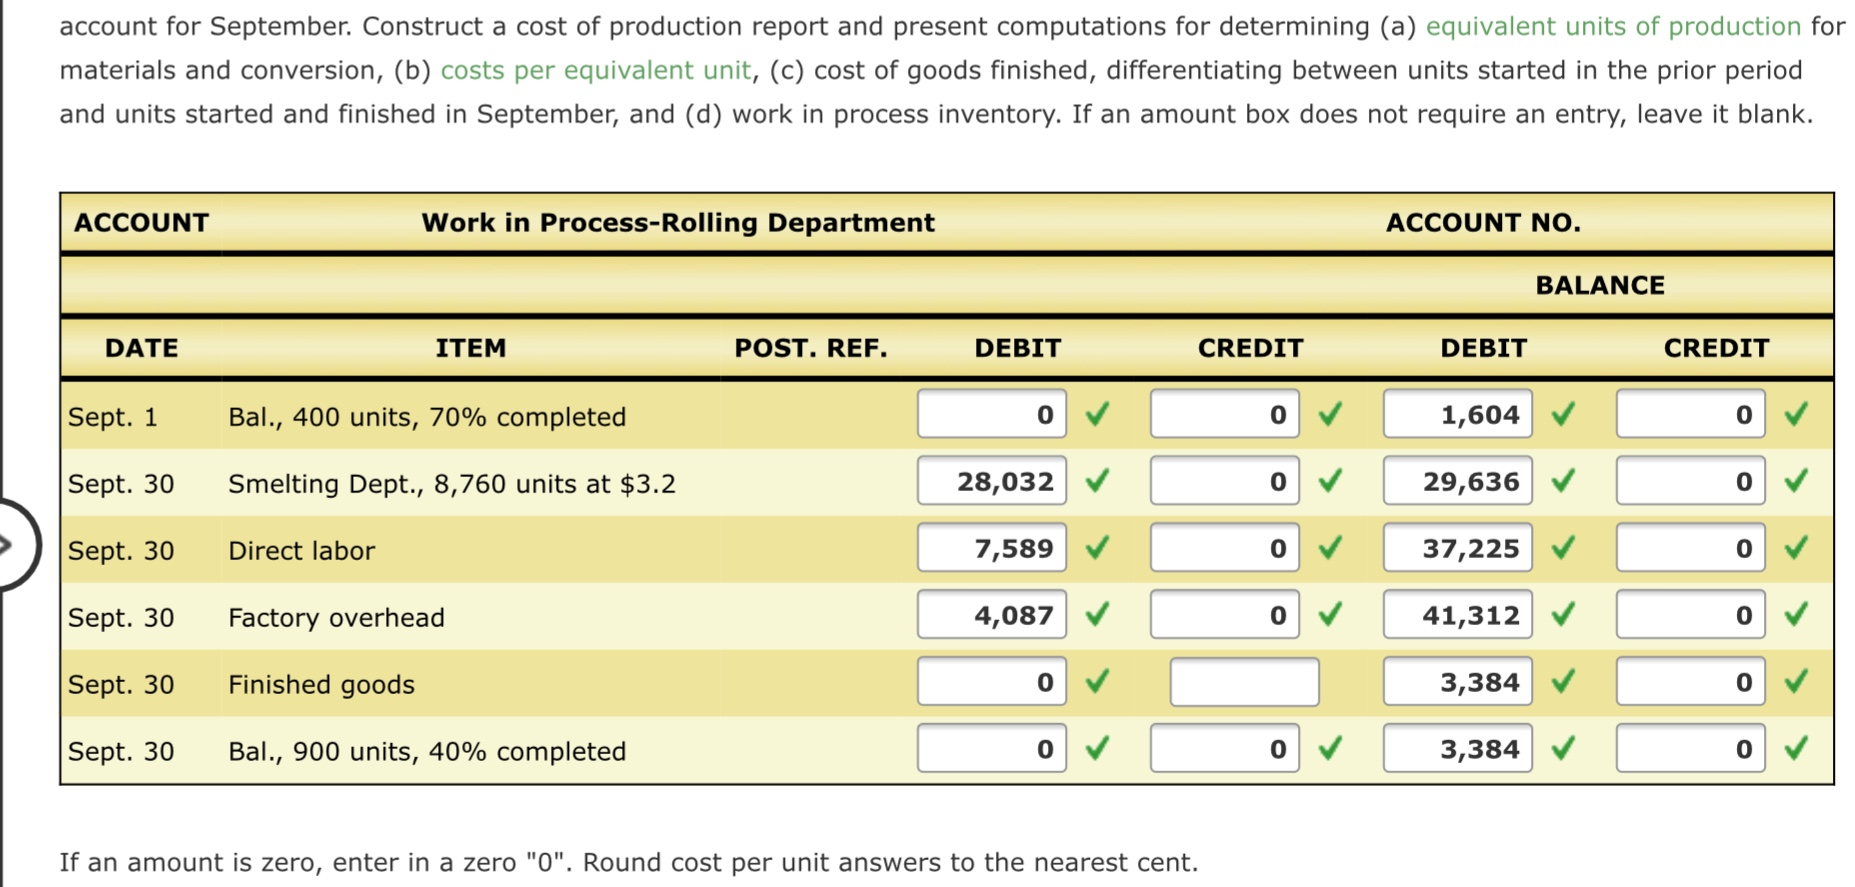Click the Sept. 1 debit field showing 0
This screenshot has width=1855, height=887.
990,413
